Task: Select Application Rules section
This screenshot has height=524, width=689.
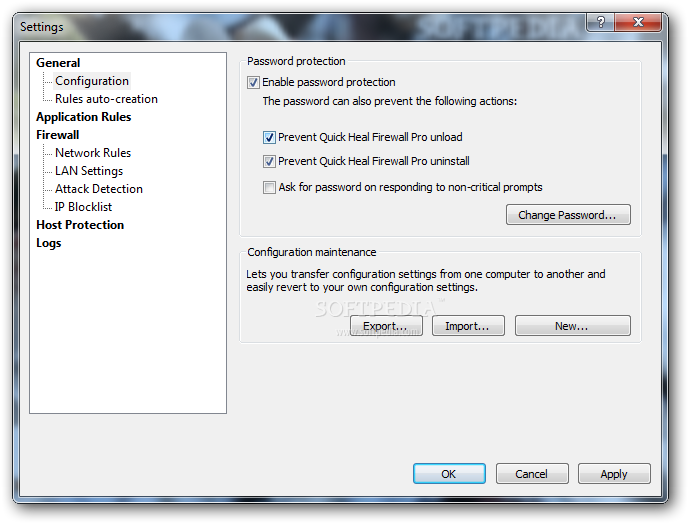Action: (x=83, y=117)
